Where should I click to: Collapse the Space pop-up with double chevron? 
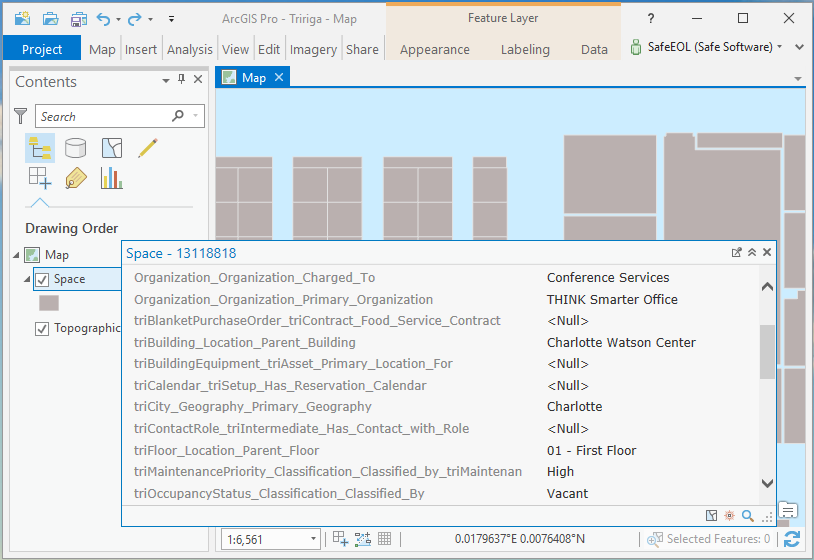tap(752, 252)
